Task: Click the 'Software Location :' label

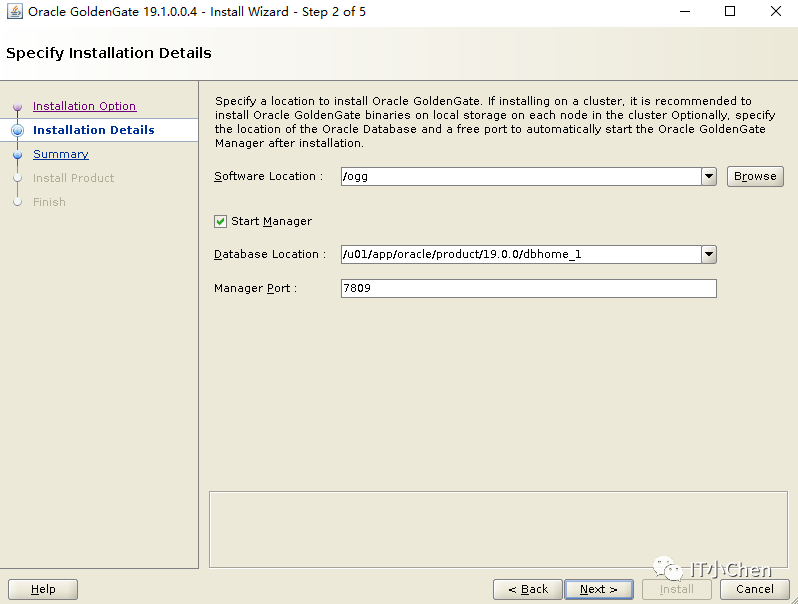Action: [x=268, y=176]
